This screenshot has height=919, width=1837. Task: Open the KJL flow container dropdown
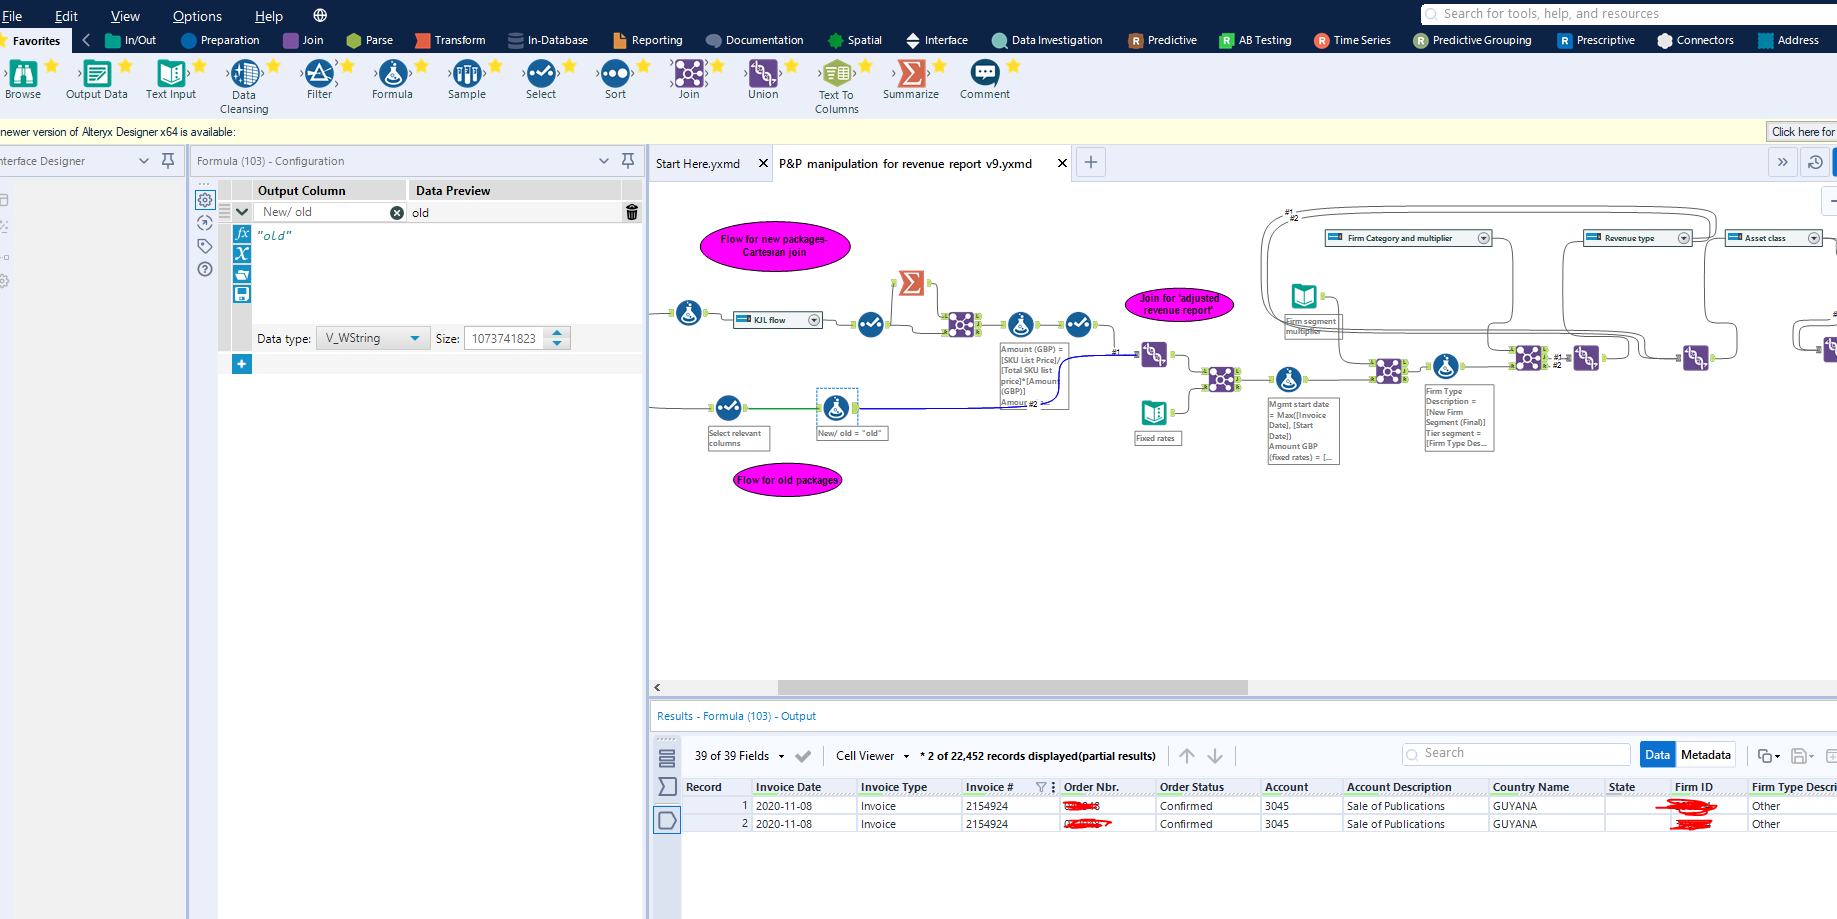[812, 319]
